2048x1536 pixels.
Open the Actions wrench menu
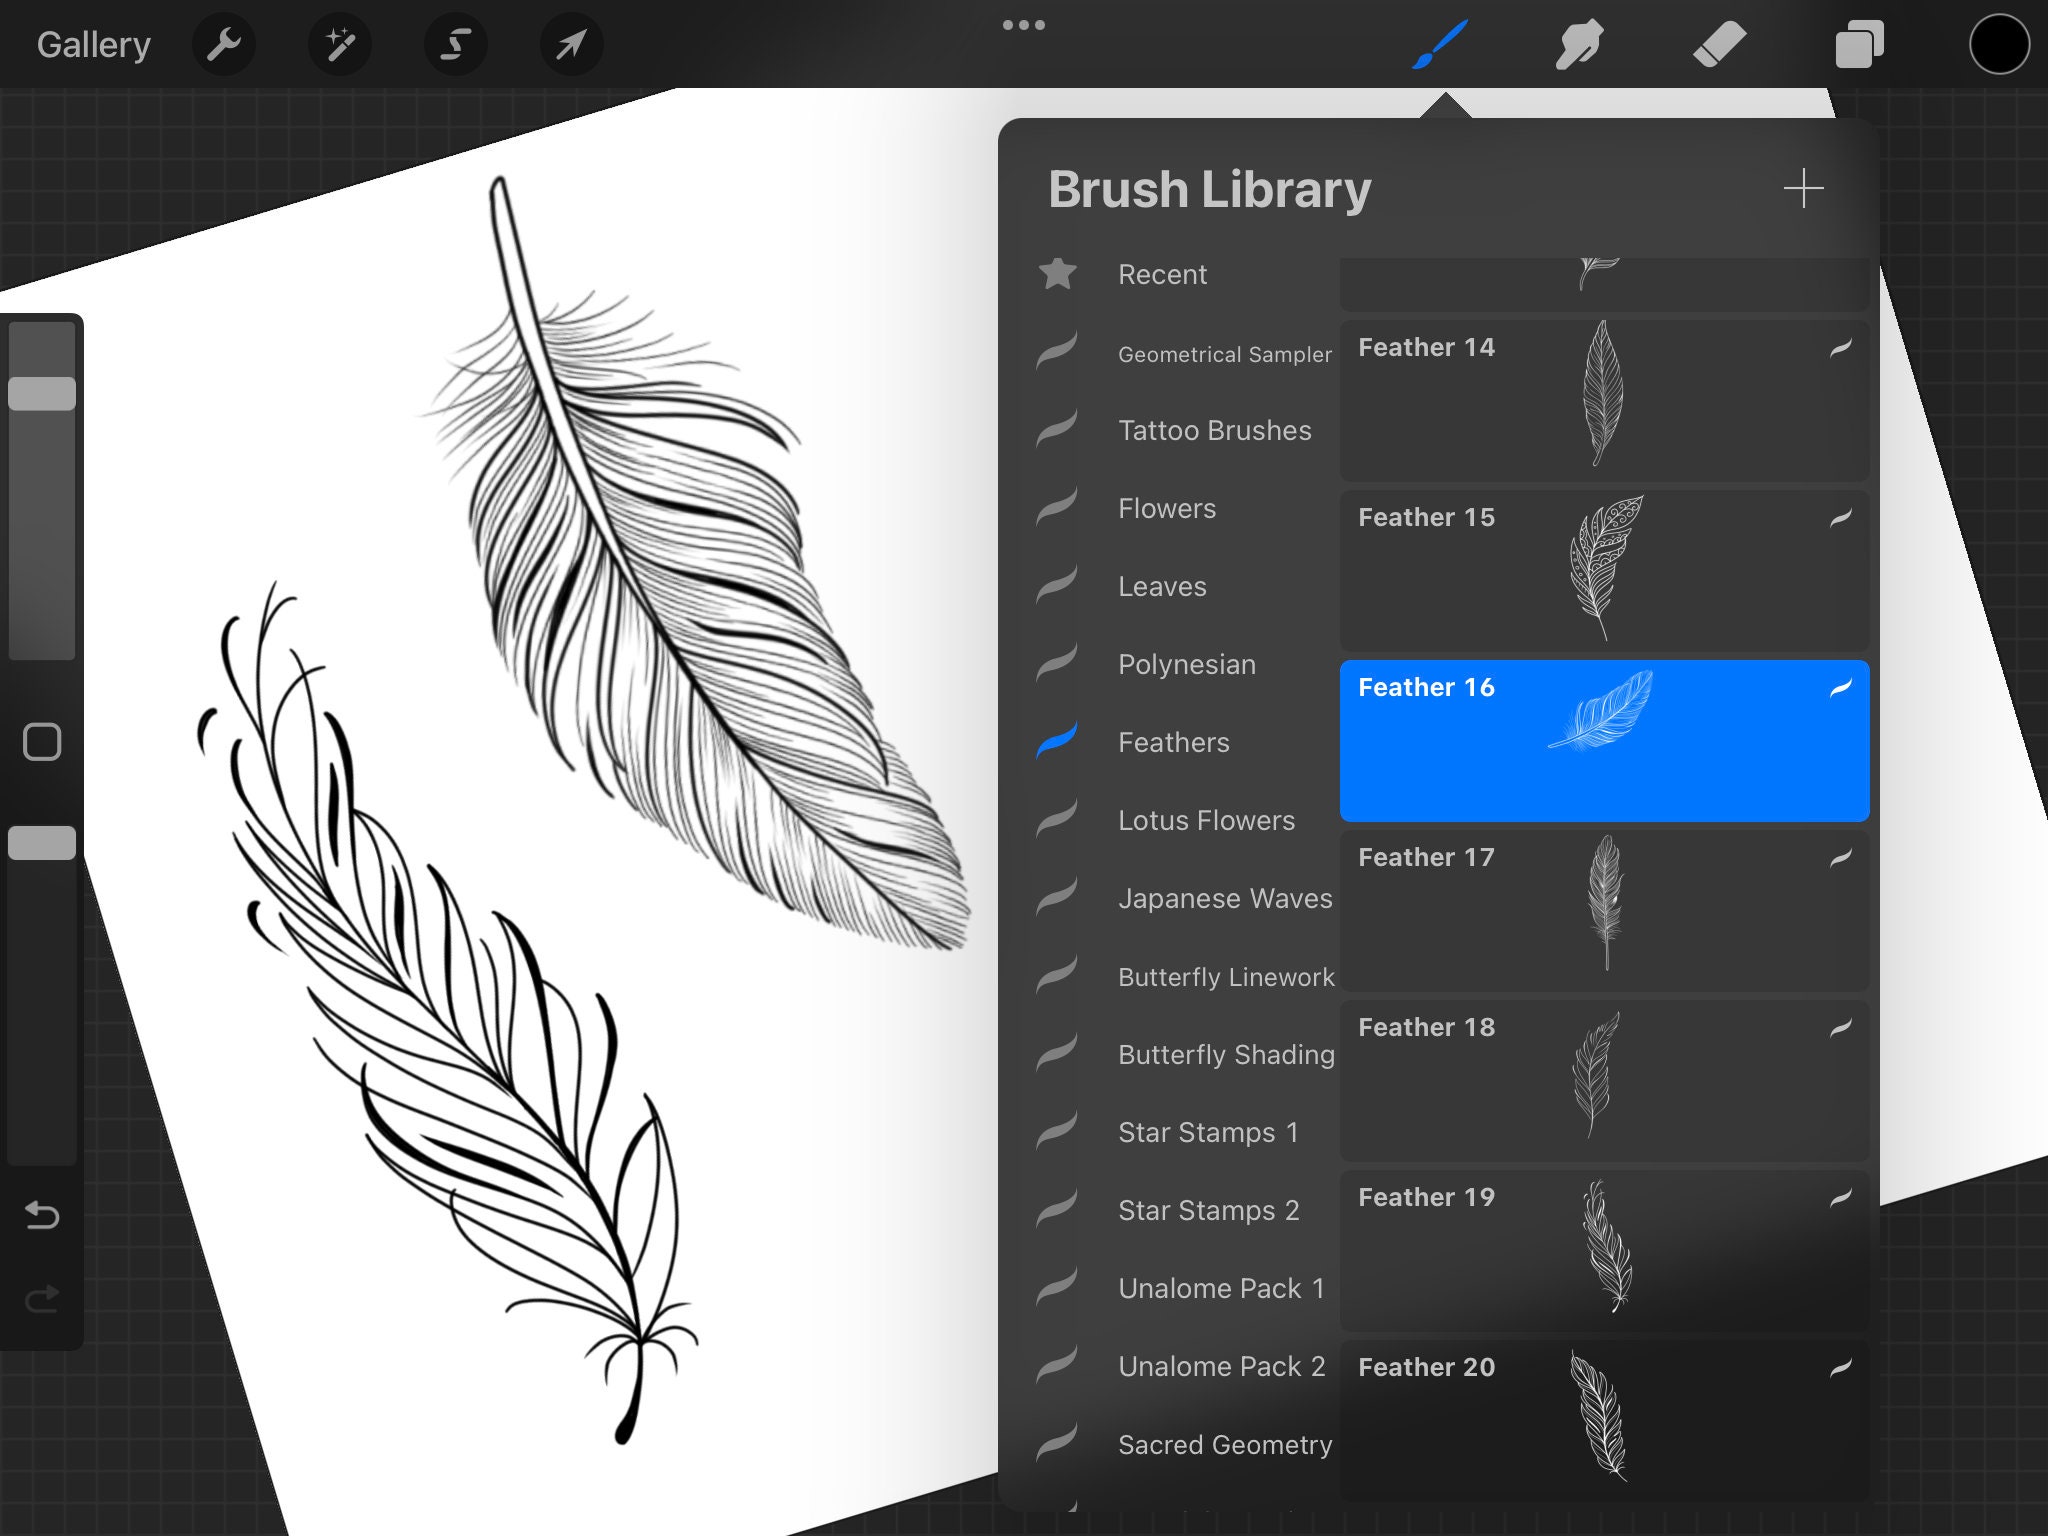pos(224,44)
